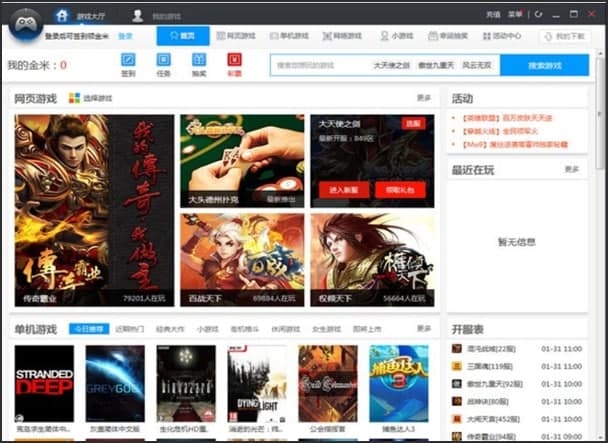Click the red 领取礼包 gift button
608x443 pixels.
(400, 190)
